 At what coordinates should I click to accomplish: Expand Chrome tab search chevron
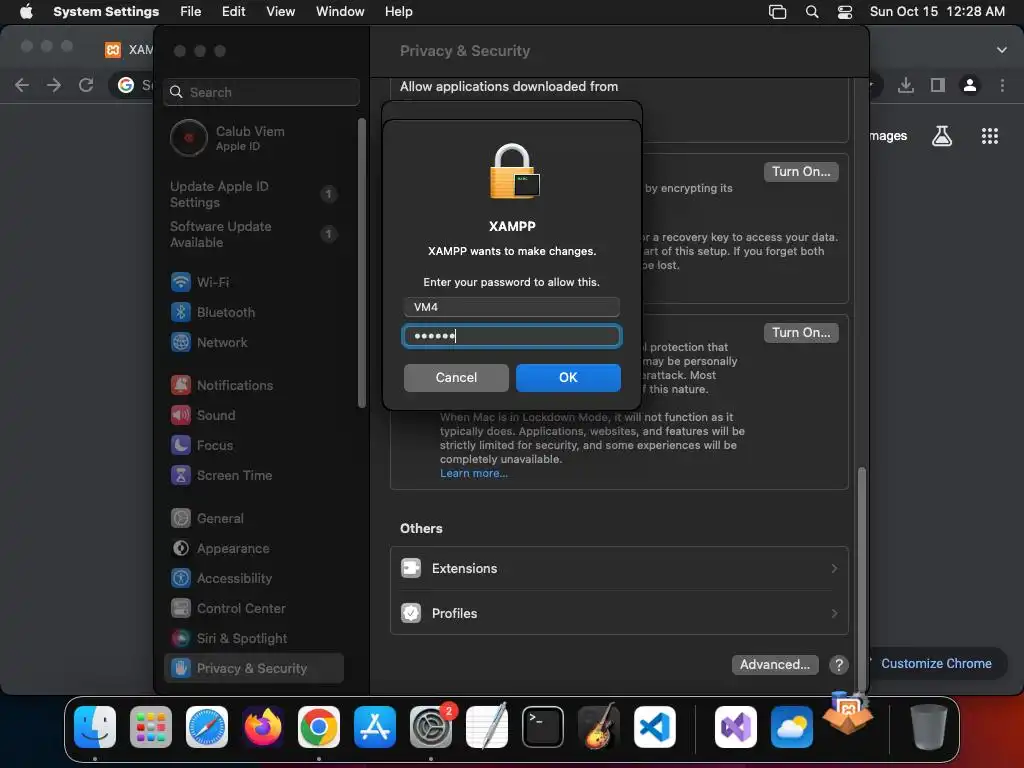1002,50
